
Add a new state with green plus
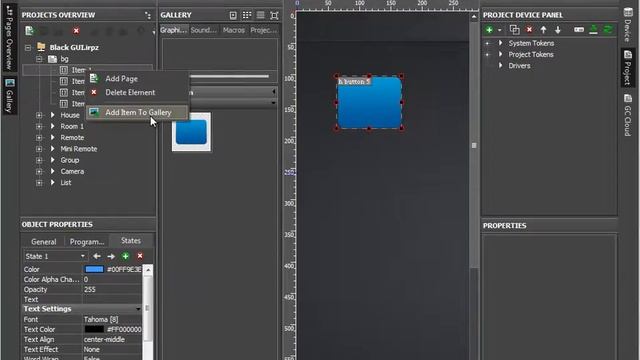[x=125, y=256]
